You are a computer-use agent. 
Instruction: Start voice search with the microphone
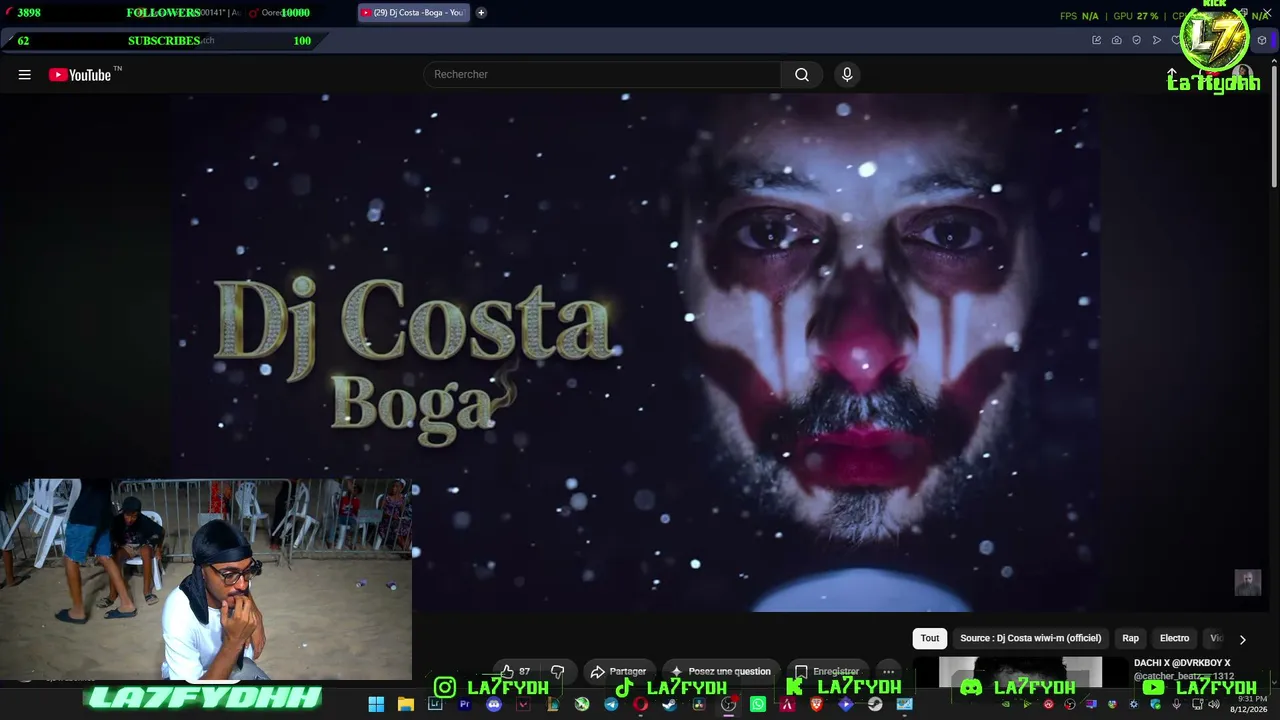pyautogui.click(x=847, y=75)
